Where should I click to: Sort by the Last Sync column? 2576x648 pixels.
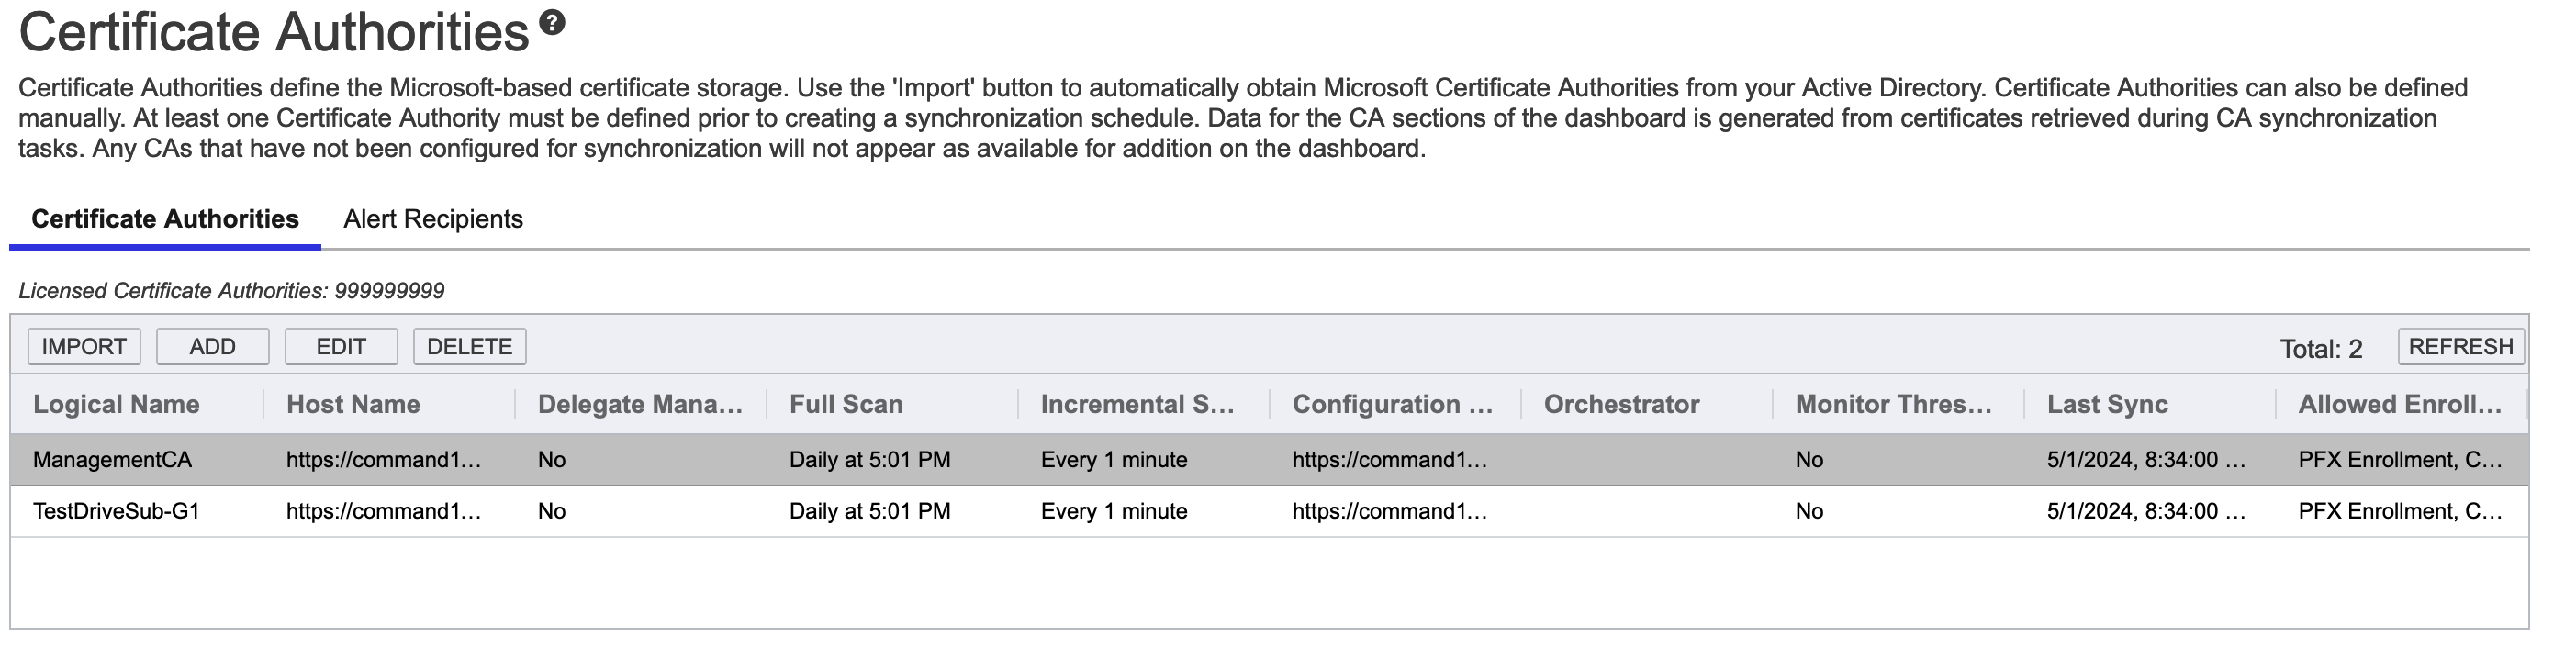click(x=2107, y=404)
